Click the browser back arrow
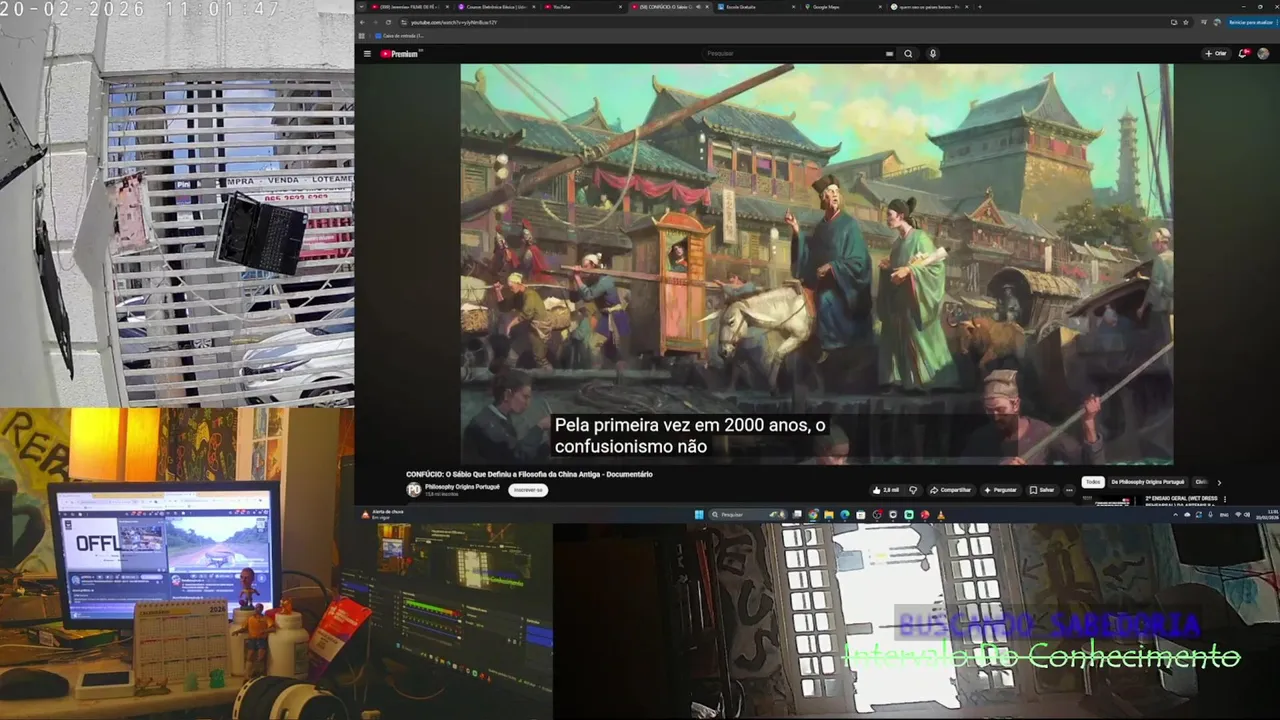 coord(362,22)
